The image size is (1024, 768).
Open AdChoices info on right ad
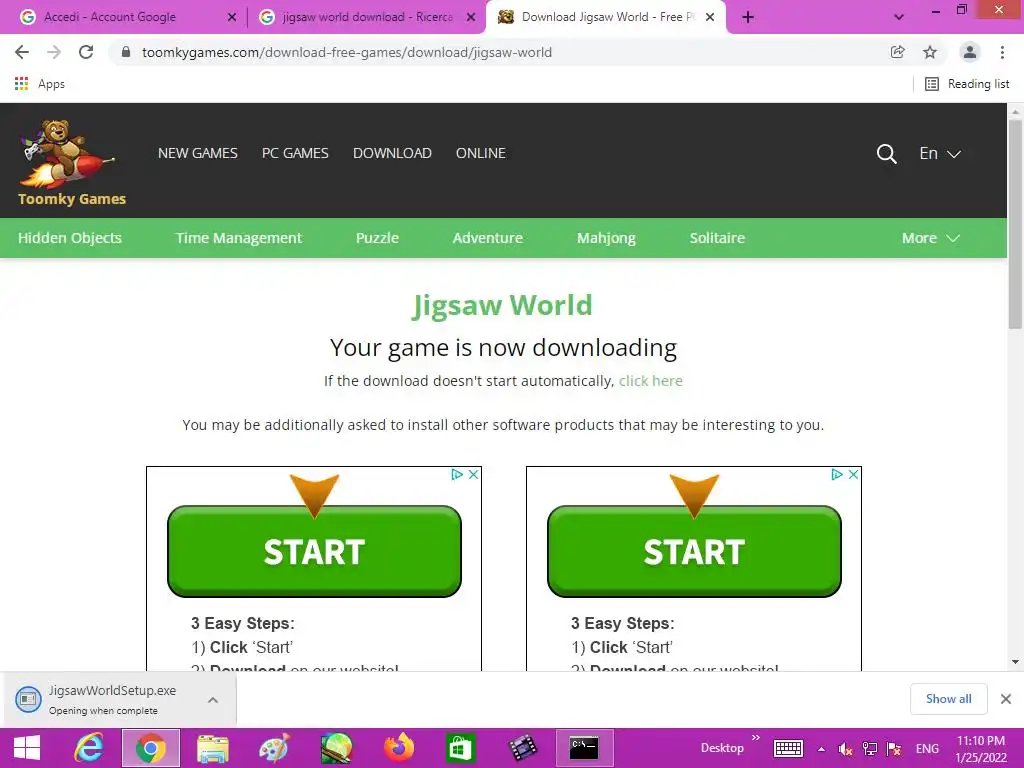tap(837, 474)
